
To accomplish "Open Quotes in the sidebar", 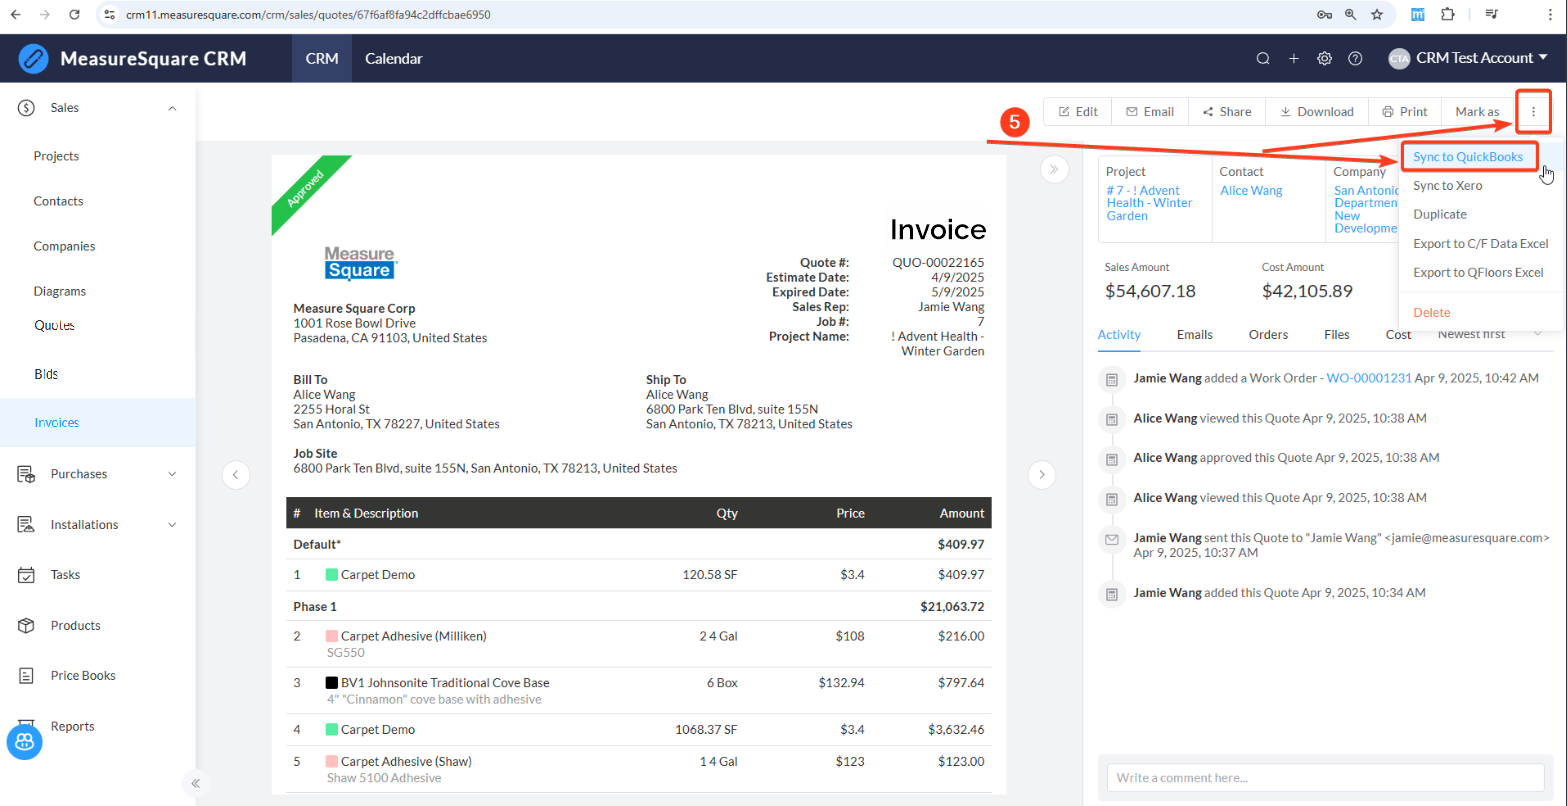I will (55, 325).
